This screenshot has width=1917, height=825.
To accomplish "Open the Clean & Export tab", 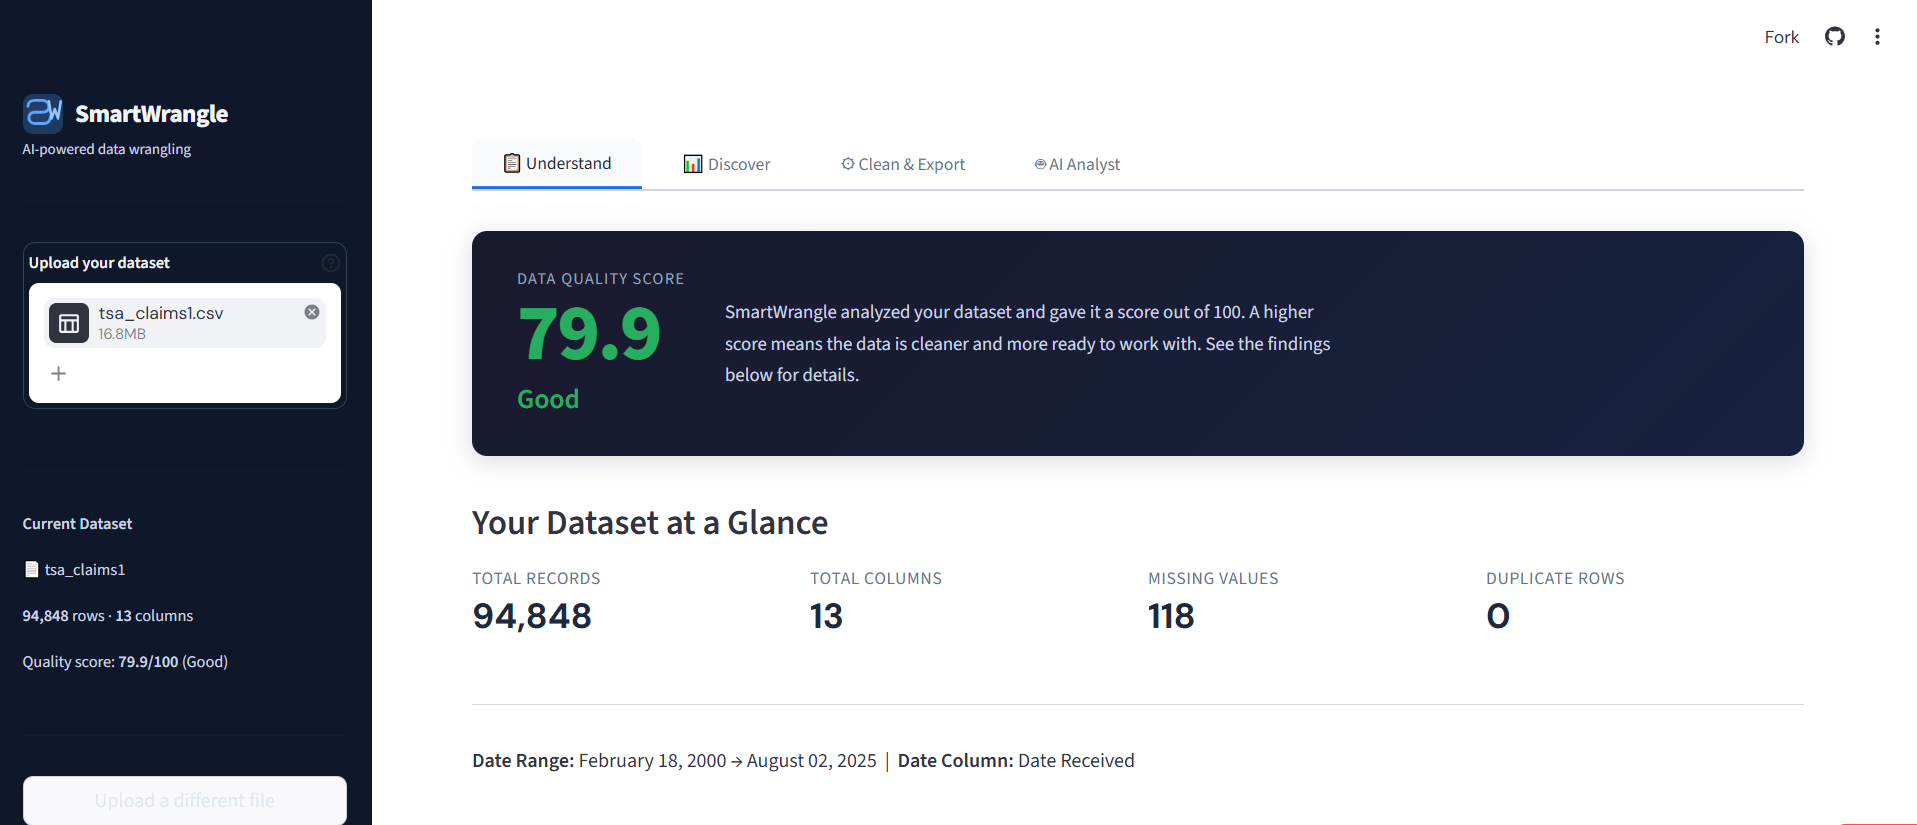I will click(x=903, y=164).
